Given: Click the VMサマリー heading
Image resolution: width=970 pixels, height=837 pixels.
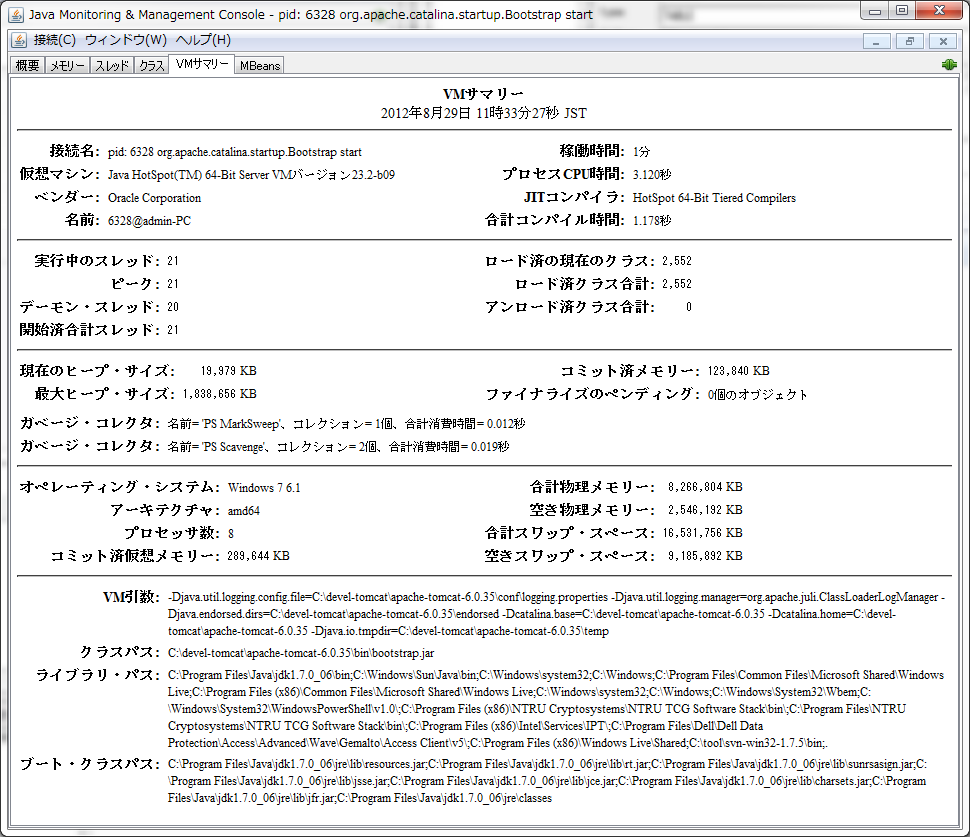Looking at the screenshot, I should click(483, 94).
